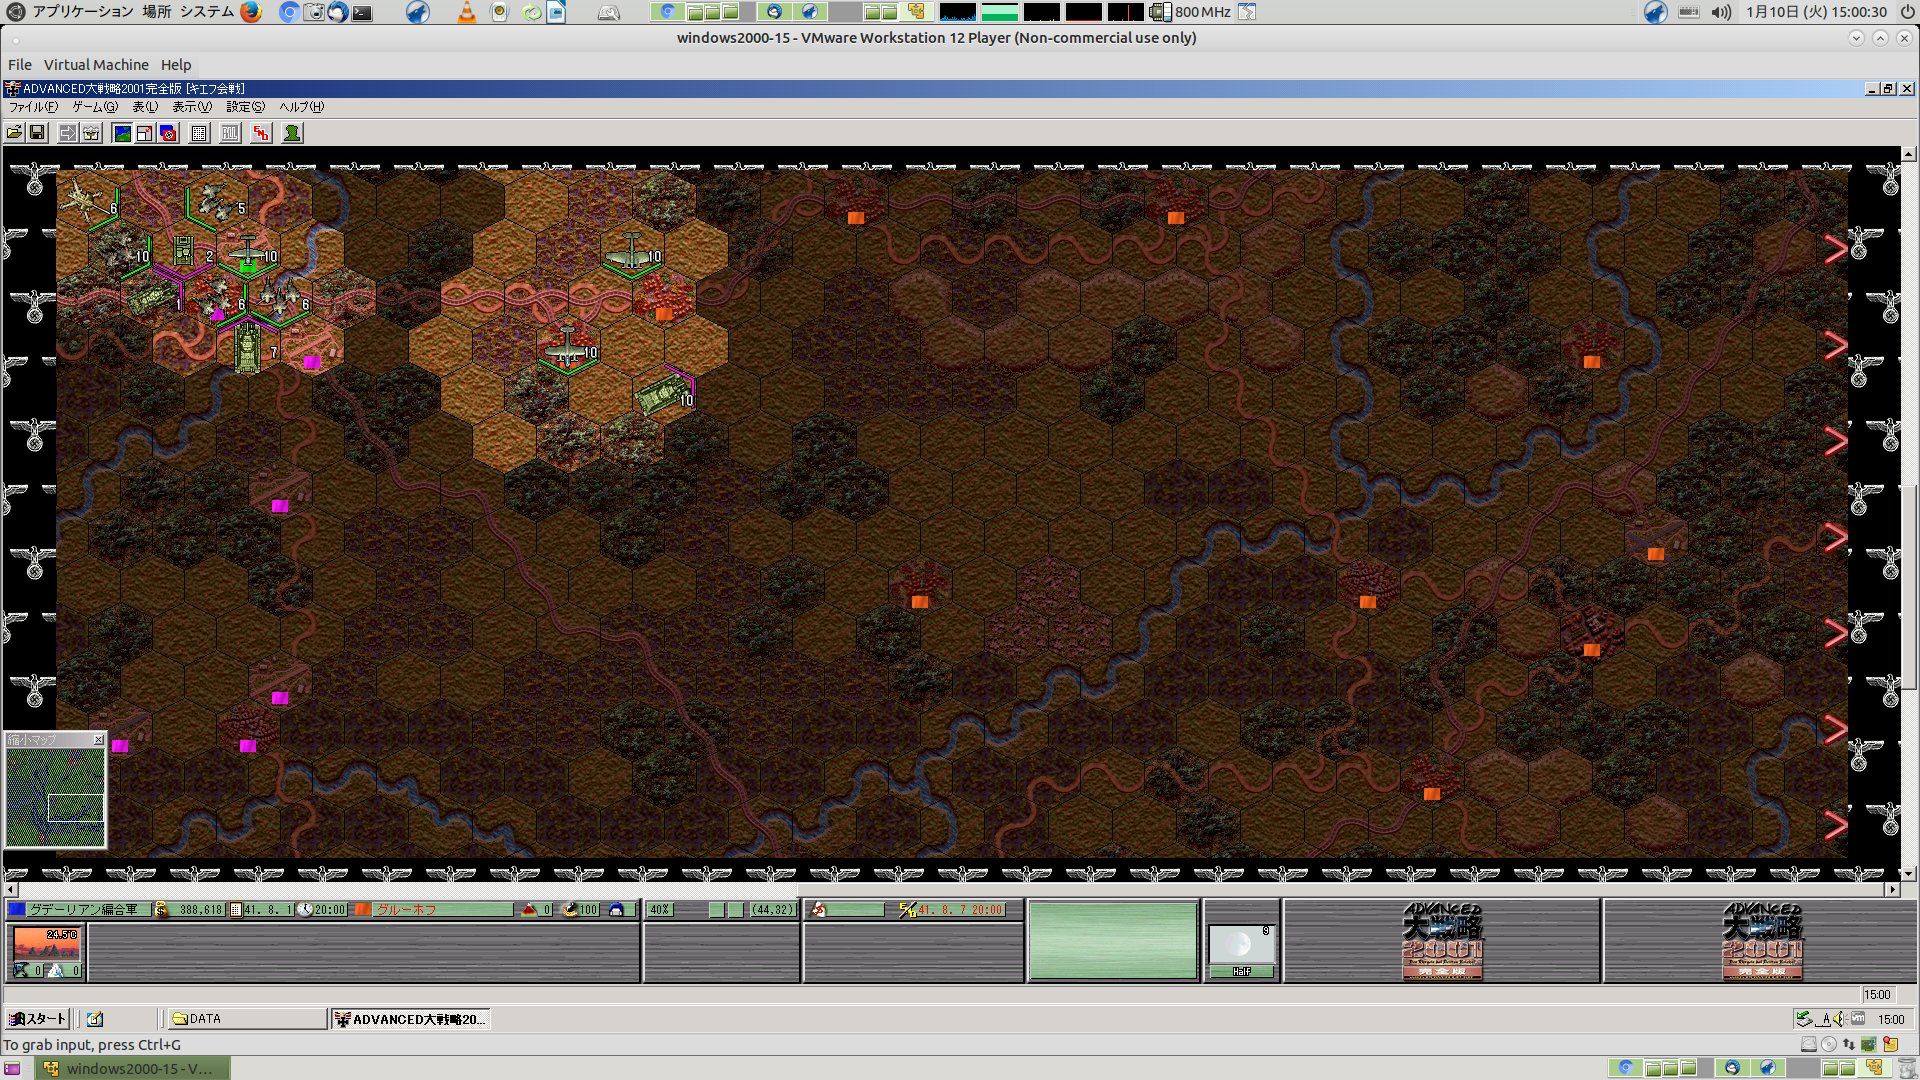
Task: Click the Windows スタート button
Action: [x=37, y=1019]
